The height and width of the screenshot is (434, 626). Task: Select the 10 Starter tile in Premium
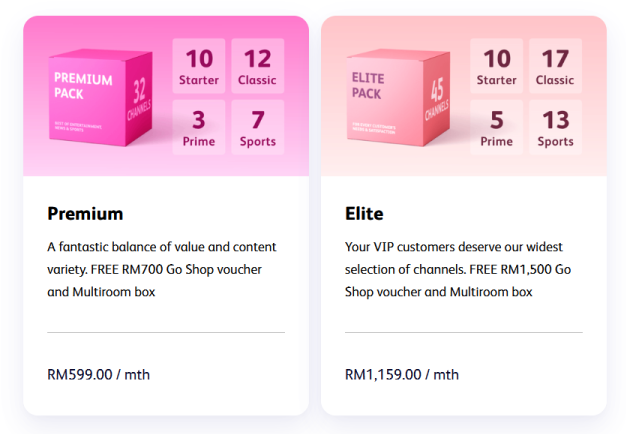199,66
